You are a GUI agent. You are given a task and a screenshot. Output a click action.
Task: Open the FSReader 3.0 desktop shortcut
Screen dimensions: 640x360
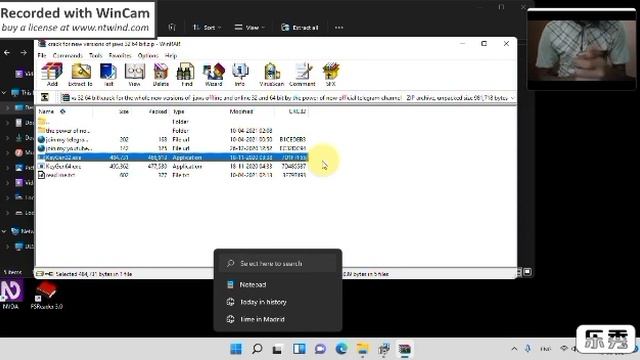[x=47, y=295]
